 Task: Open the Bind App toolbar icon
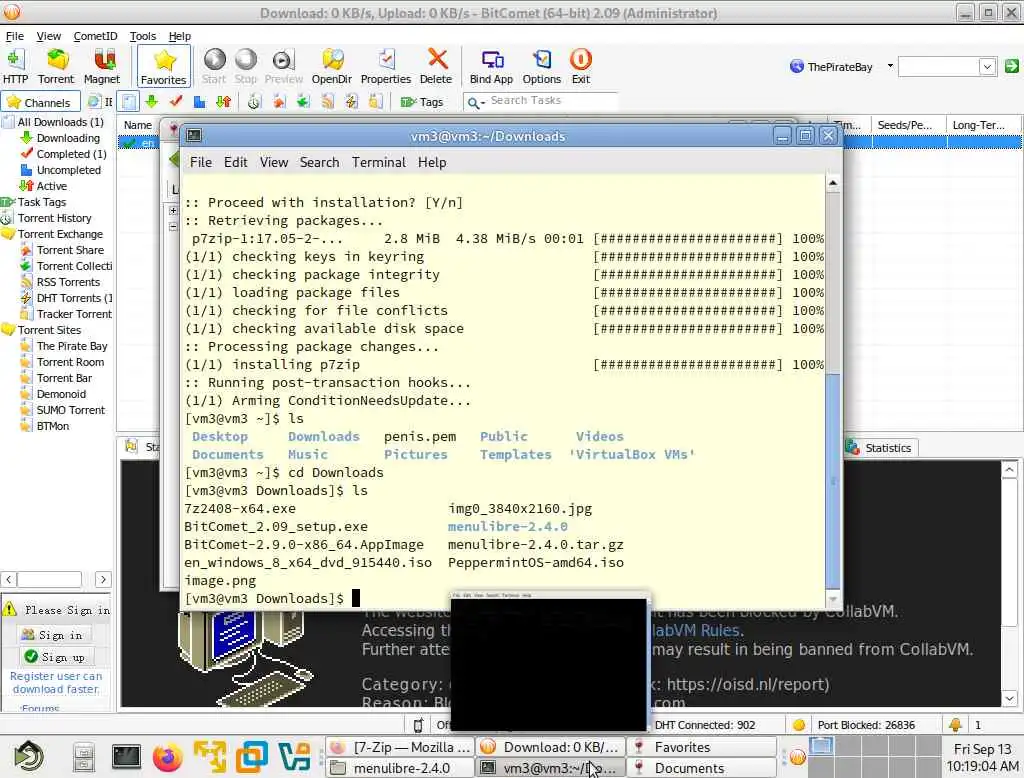click(491, 66)
